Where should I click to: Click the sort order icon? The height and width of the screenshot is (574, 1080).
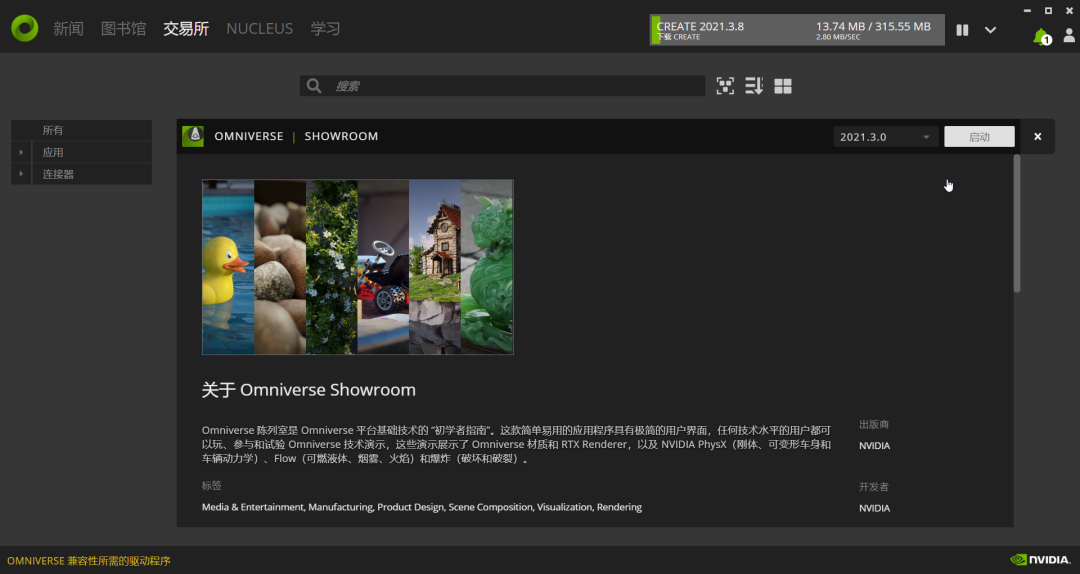[754, 85]
